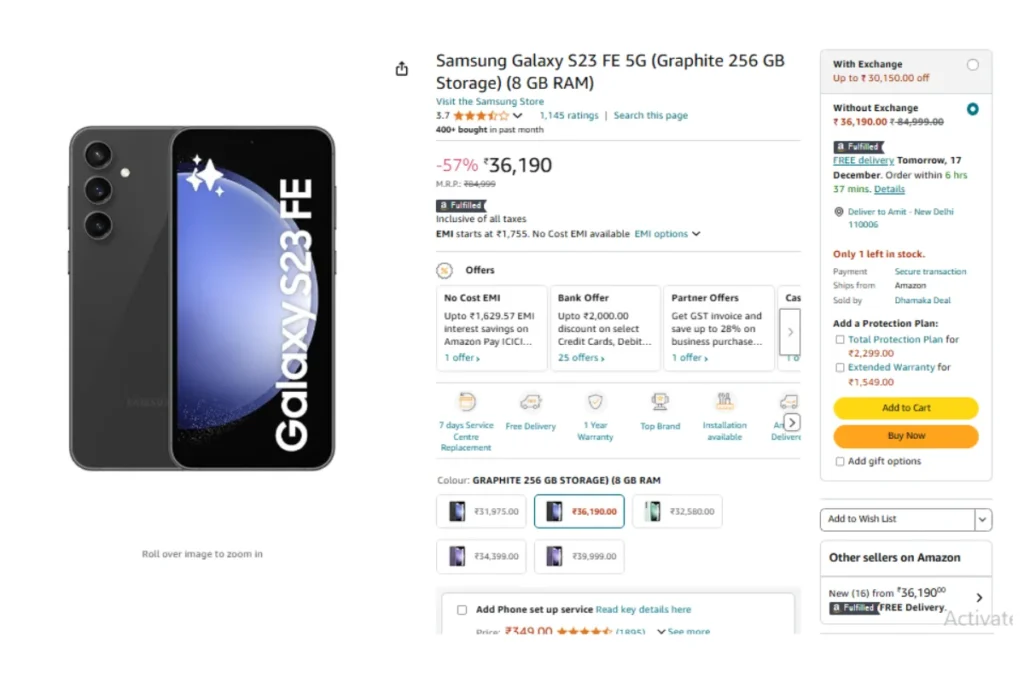The width and height of the screenshot is (1024, 683).
Task: Show next offers with the carousel arrow
Action: [790, 332]
